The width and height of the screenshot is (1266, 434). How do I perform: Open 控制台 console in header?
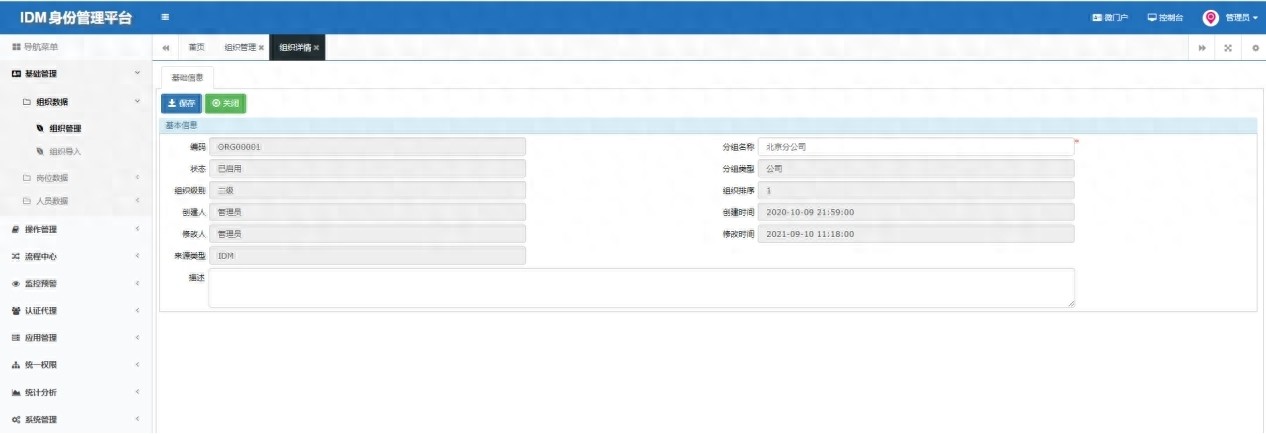1165,17
